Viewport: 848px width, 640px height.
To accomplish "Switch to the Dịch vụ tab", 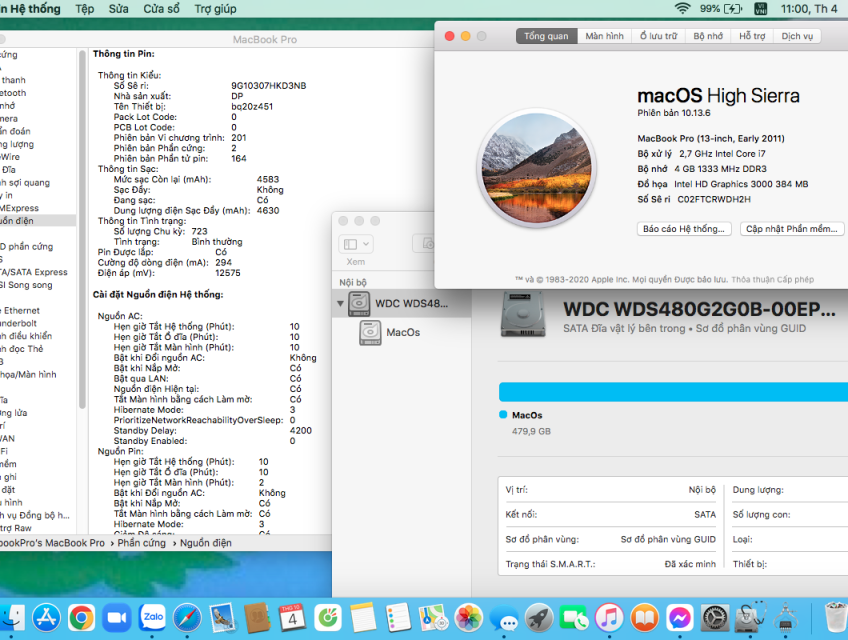I will 797,36.
